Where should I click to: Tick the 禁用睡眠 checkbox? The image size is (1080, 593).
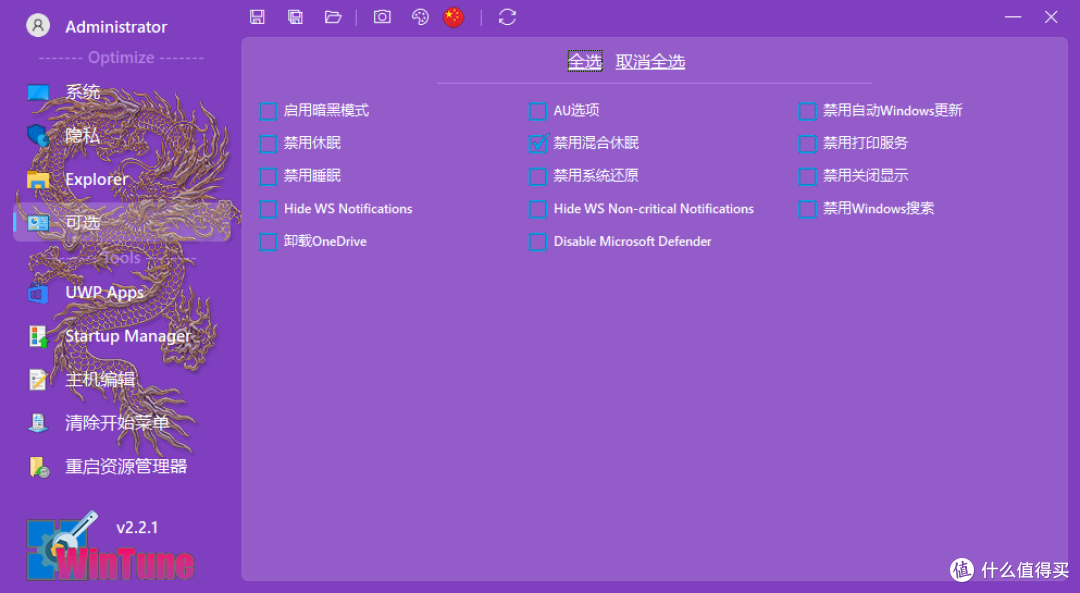point(268,176)
